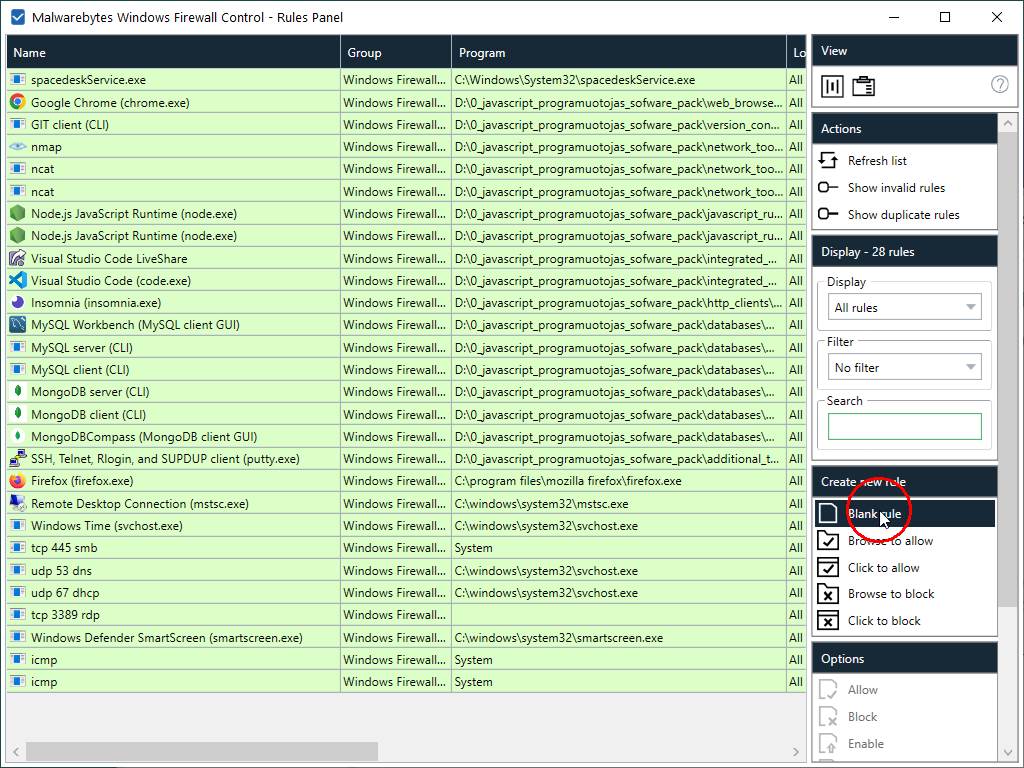This screenshot has width=1024, height=768.
Task: Click the Google Chrome rule icon
Action: click(17, 102)
